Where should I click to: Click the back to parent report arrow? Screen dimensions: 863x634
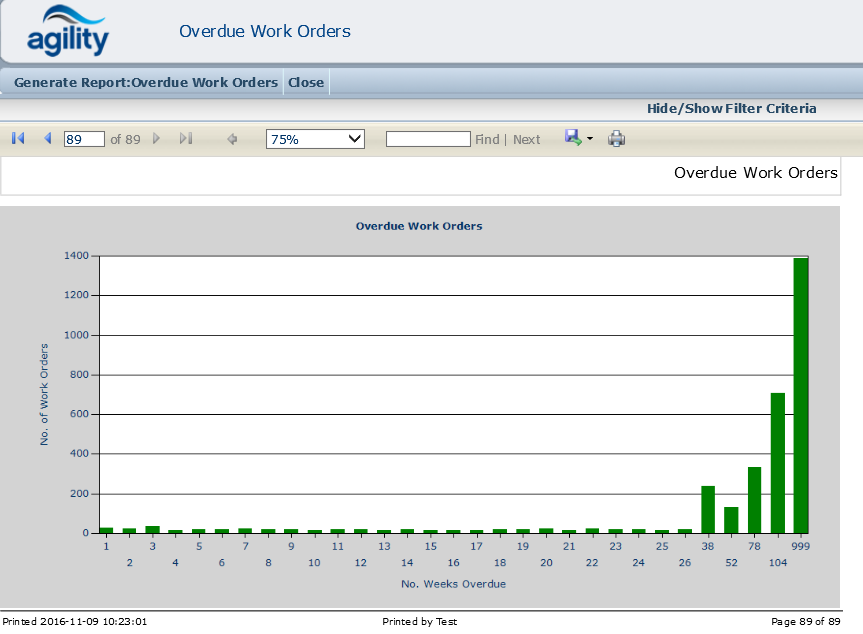(x=231, y=139)
